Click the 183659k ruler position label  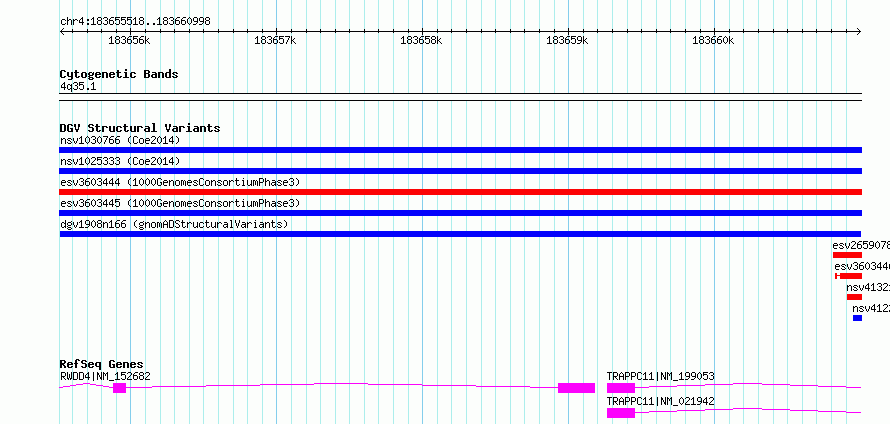click(567, 41)
